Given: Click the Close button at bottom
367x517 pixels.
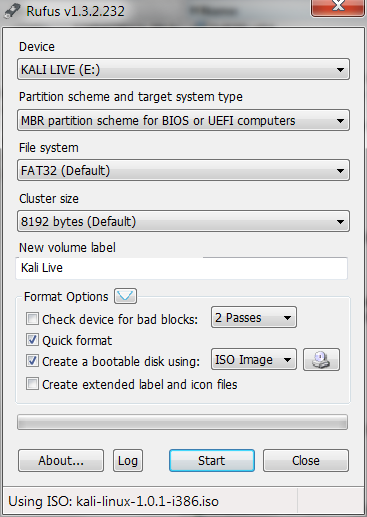Looking at the screenshot, I should click(306, 461).
